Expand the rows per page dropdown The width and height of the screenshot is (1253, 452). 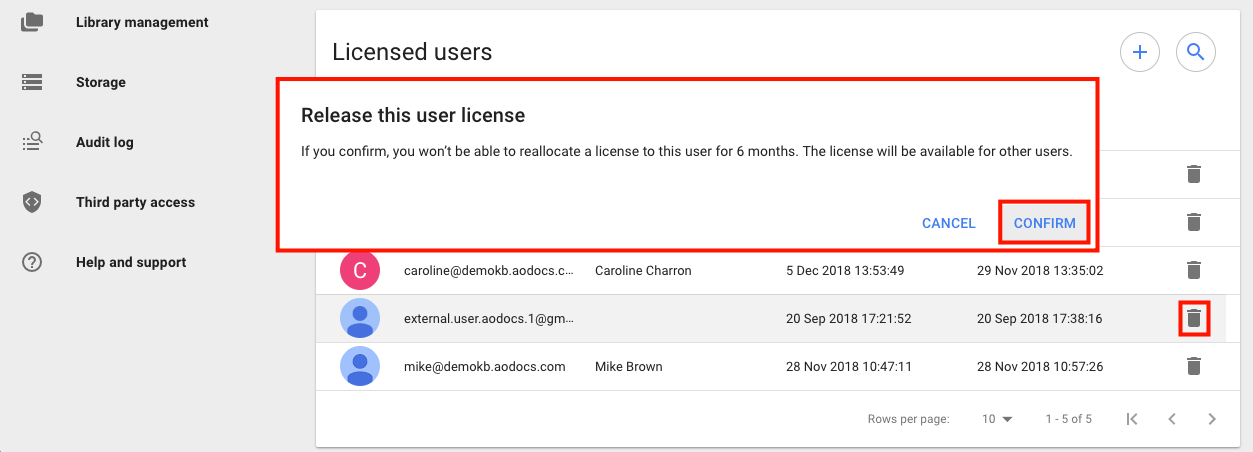point(998,419)
